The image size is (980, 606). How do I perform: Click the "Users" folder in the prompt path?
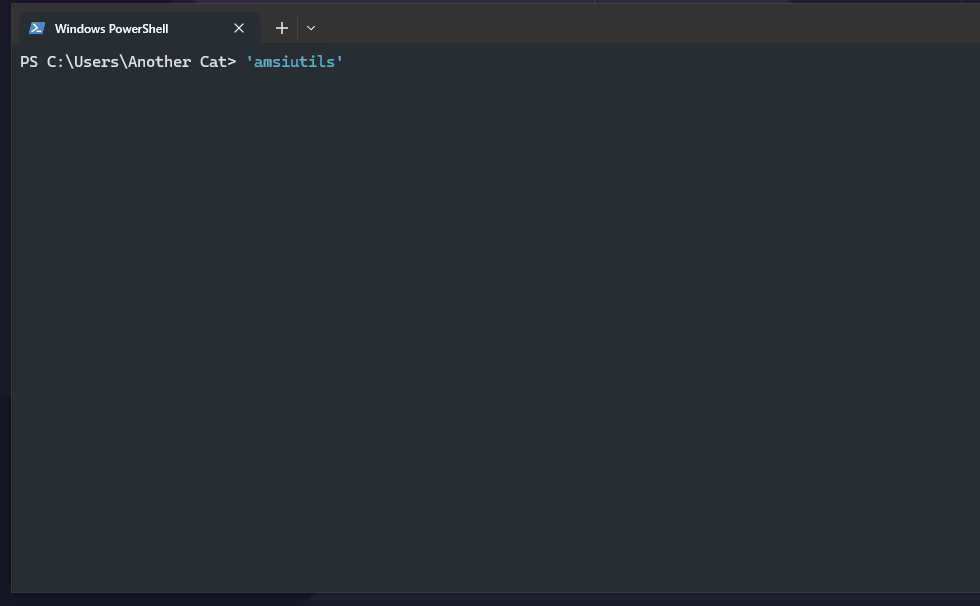point(96,62)
